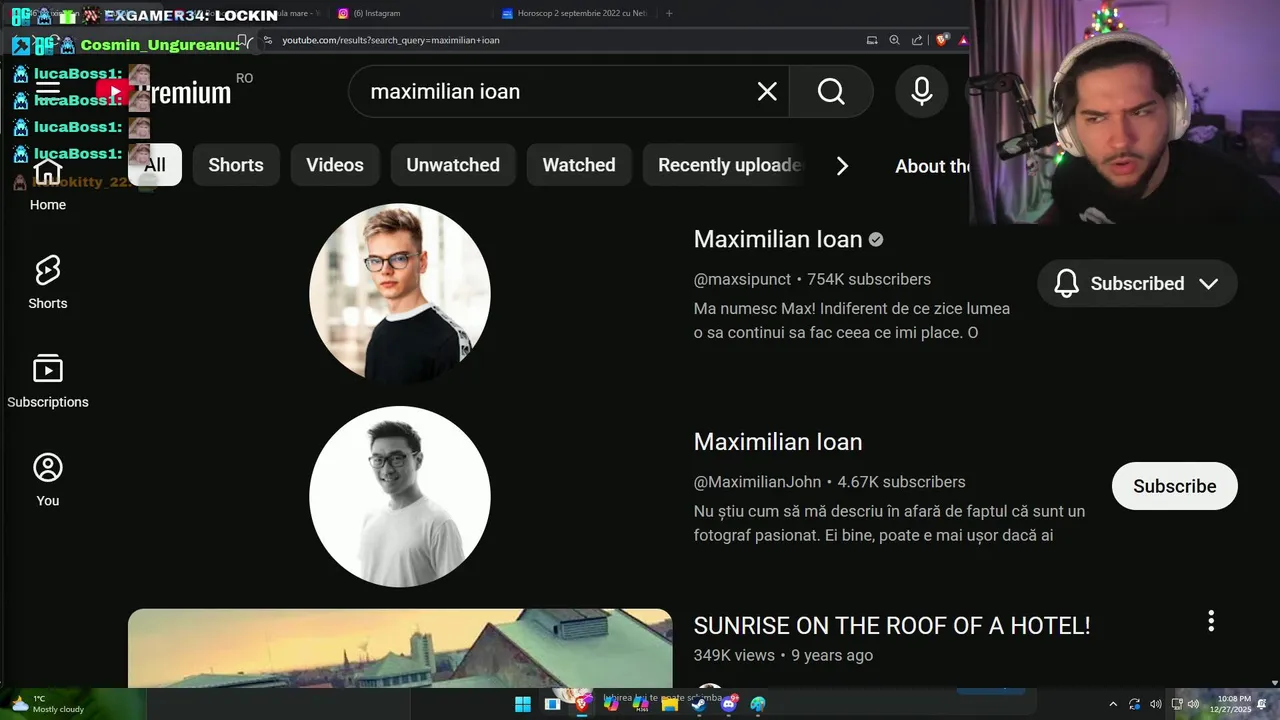The width and height of the screenshot is (1280, 720).
Task: Click the @MaximilianJohn handle text
Action: click(758, 482)
